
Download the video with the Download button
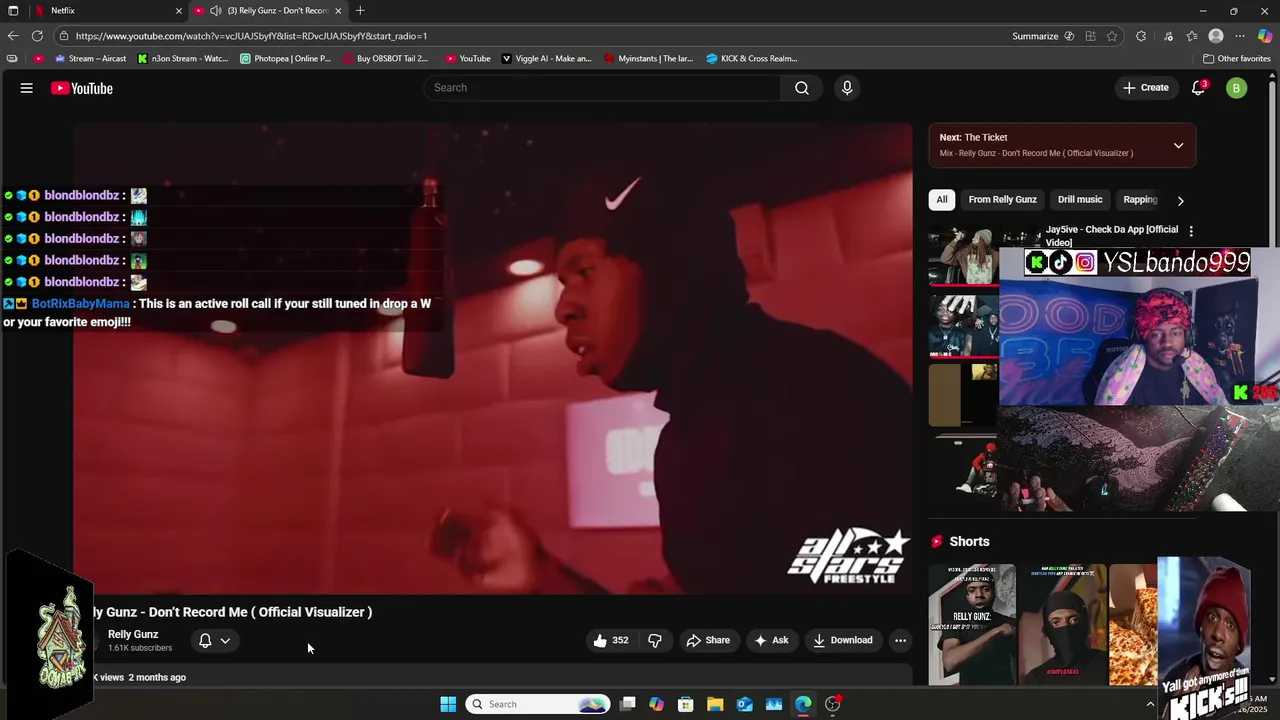point(843,640)
